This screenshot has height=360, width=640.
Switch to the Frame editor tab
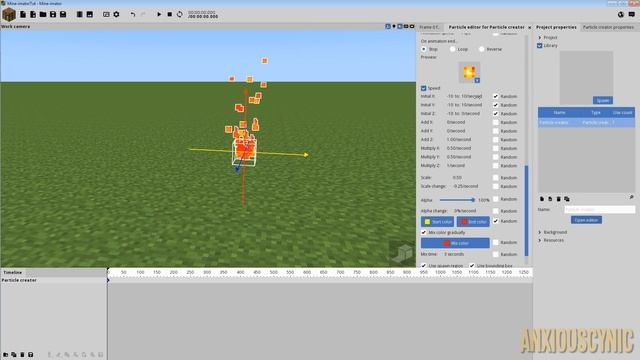point(429,27)
